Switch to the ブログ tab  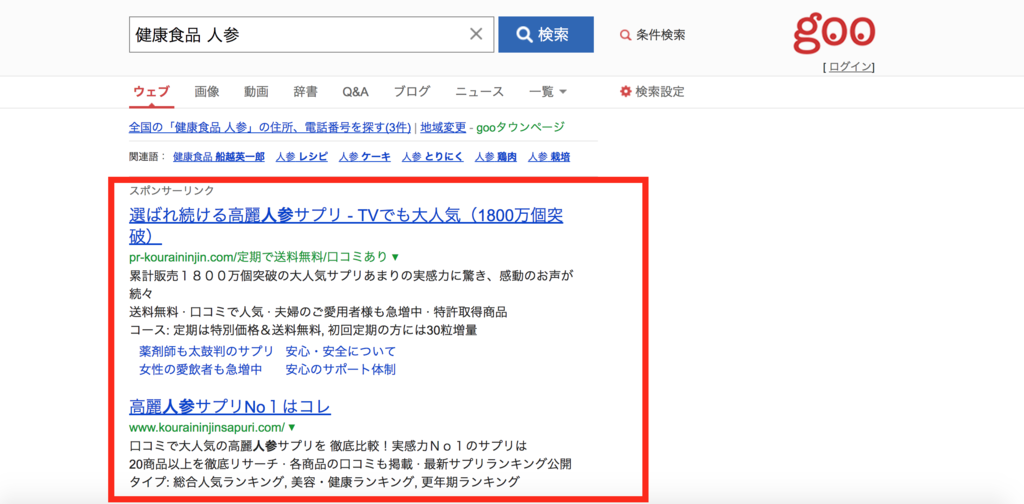click(412, 91)
